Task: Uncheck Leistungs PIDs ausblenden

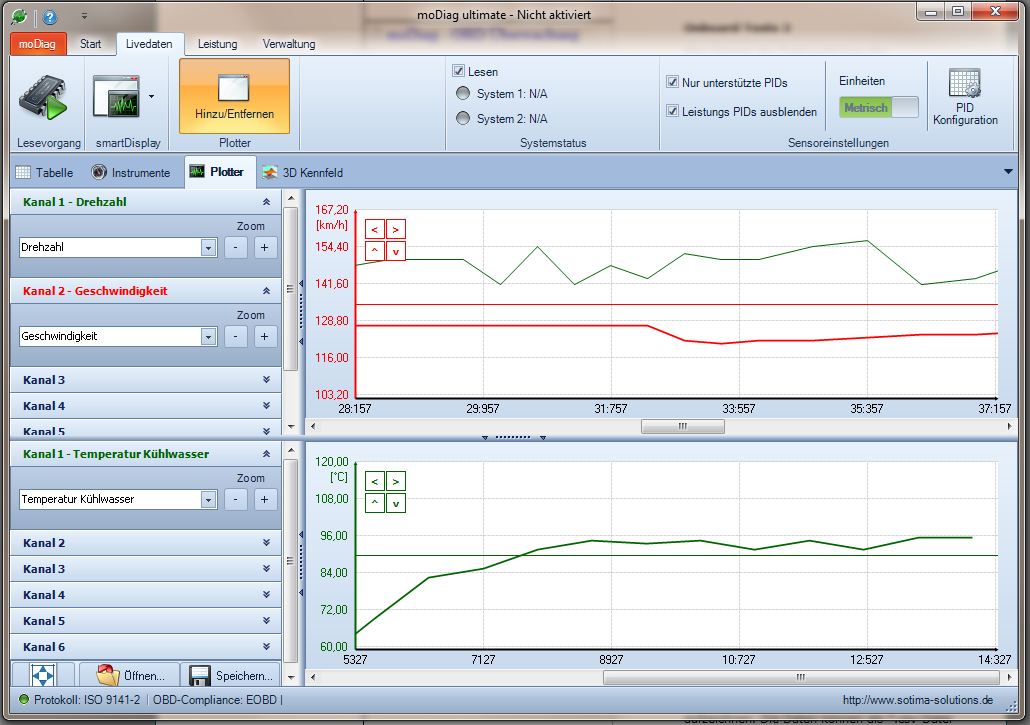Action: (673, 111)
